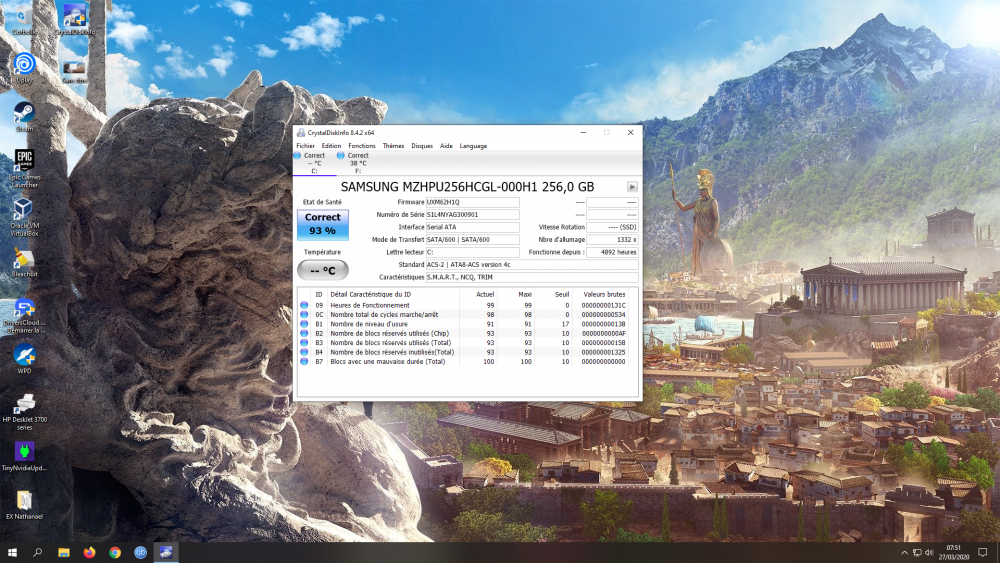1000x563 pixels.
Task: Open the Disques menu
Action: [422, 146]
